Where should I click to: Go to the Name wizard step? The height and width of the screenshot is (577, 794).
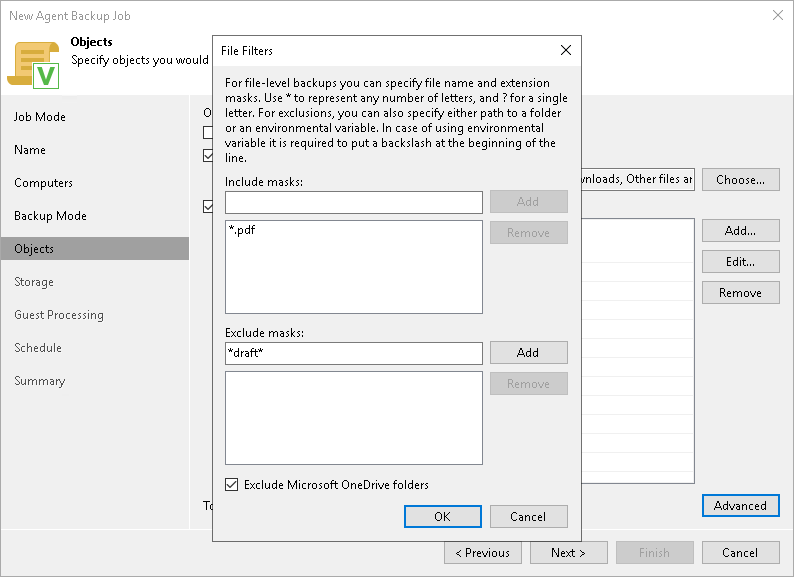[30, 150]
